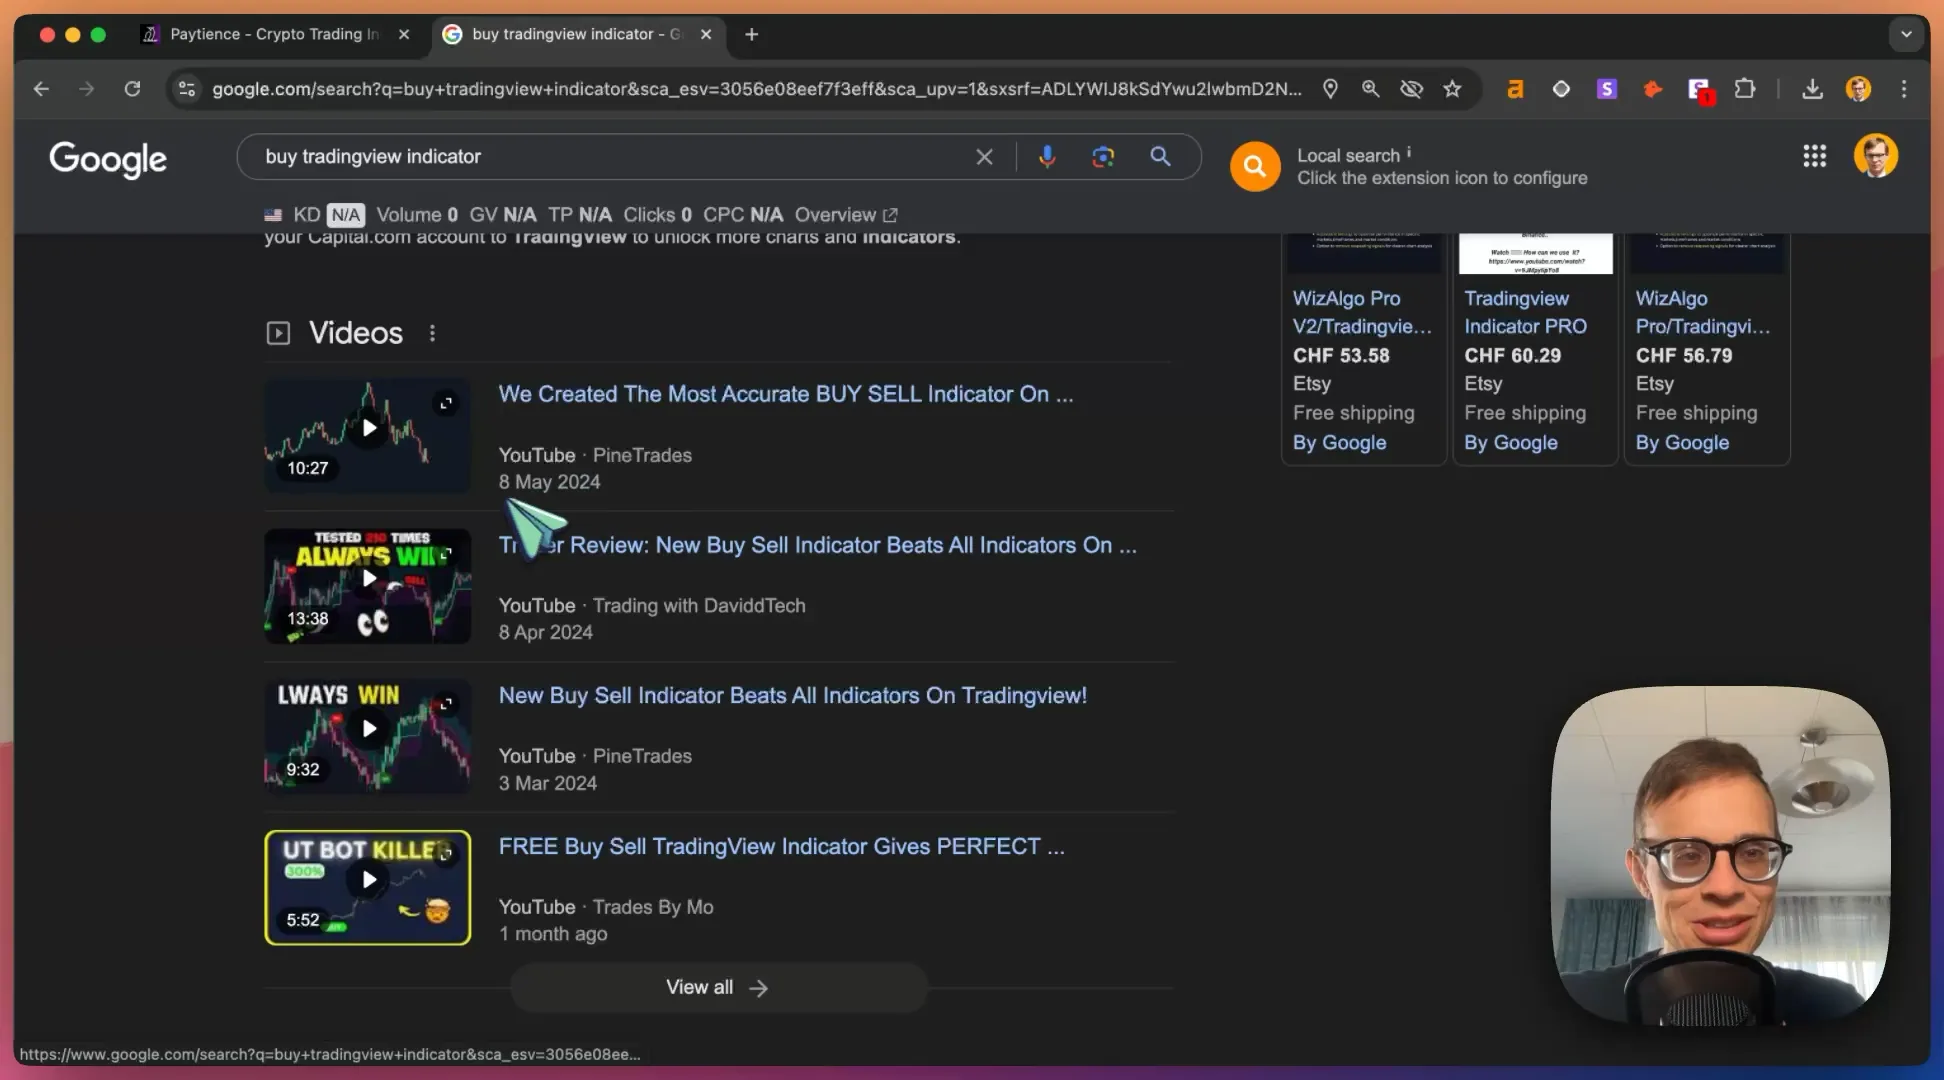Click the View all videos button

click(718, 988)
